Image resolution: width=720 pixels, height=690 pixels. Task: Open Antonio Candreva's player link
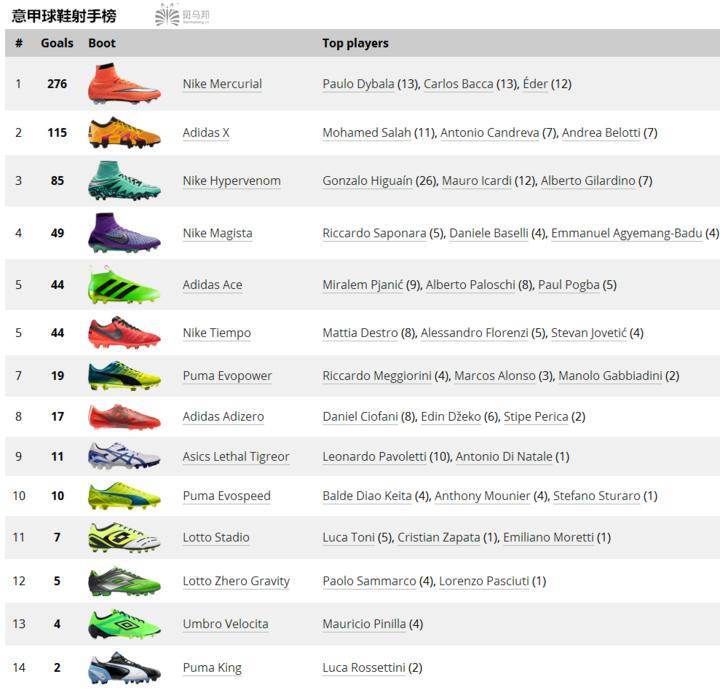(489, 133)
